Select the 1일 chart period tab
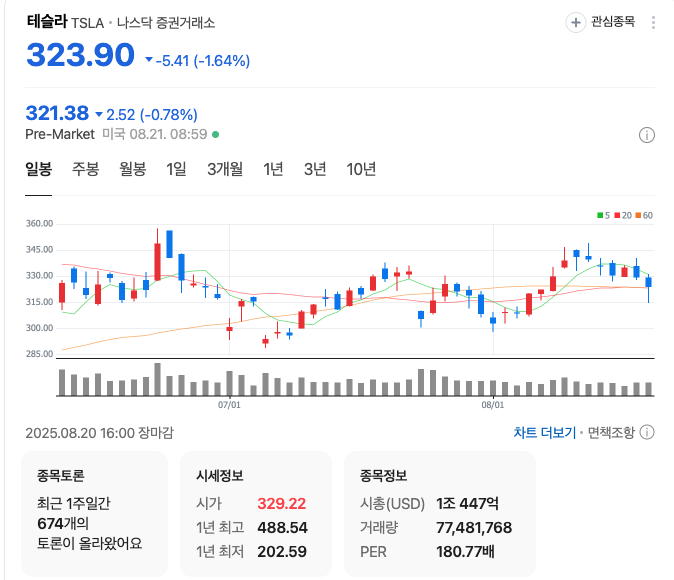Image resolution: width=674 pixels, height=580 pixels. coord(176,169)
